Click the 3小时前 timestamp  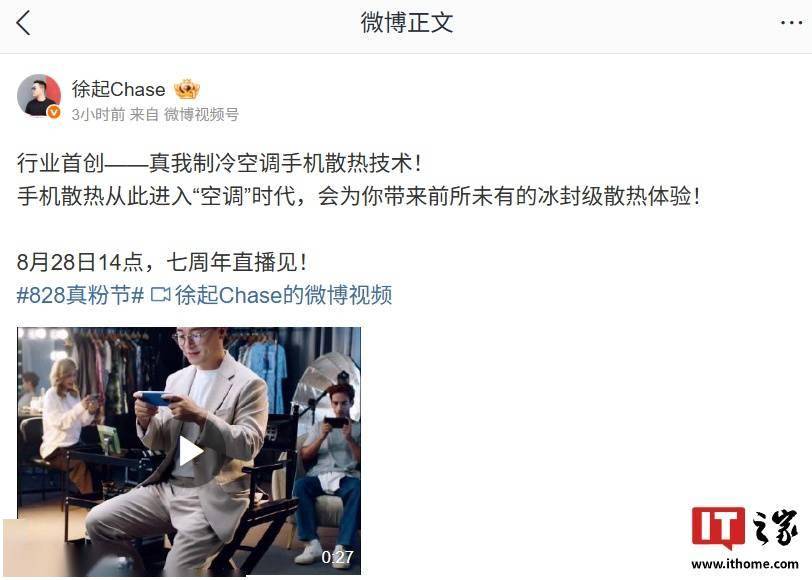click(98, 114)
